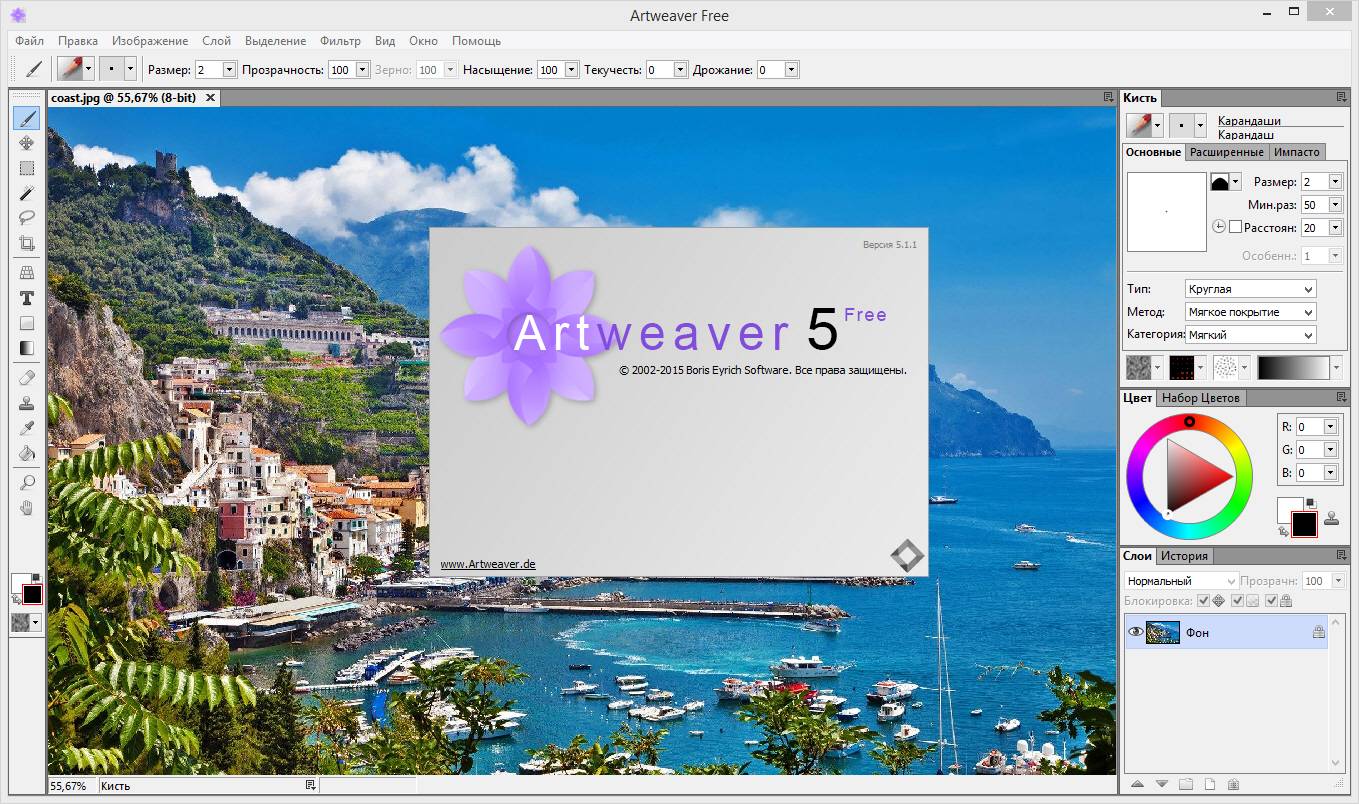Select the Crop tool
Viewport: 1359px width, 804px height.
point(27,243)
